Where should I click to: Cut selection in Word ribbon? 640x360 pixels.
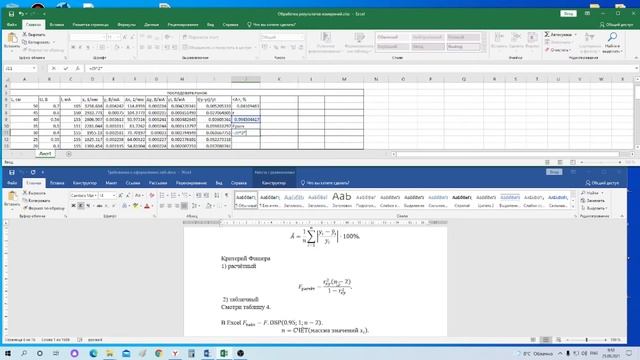[35, 193]
